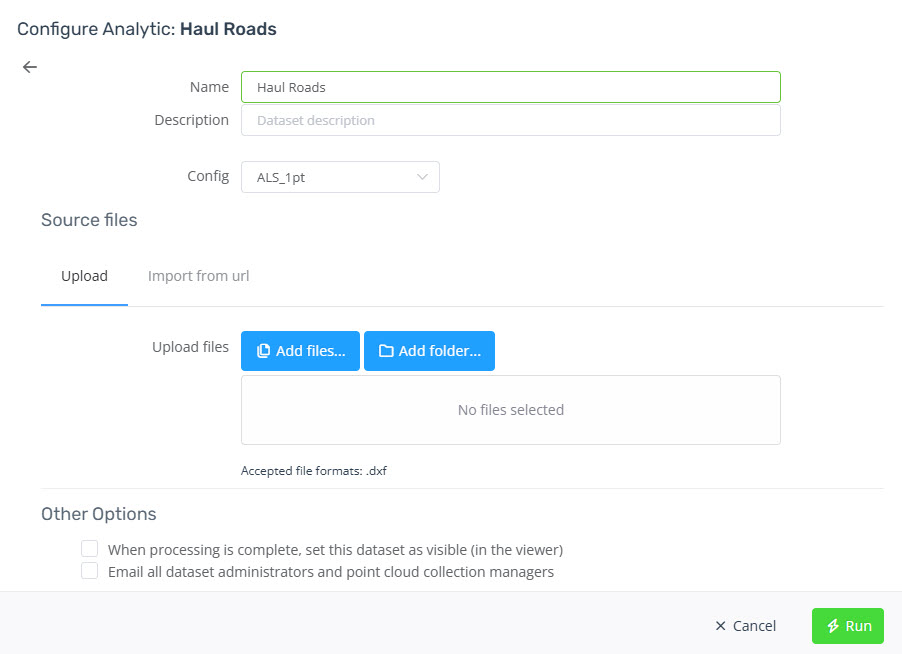Expand the Config dropdown chevron
This screenshot has height=654, width=902.
point(421,176)
